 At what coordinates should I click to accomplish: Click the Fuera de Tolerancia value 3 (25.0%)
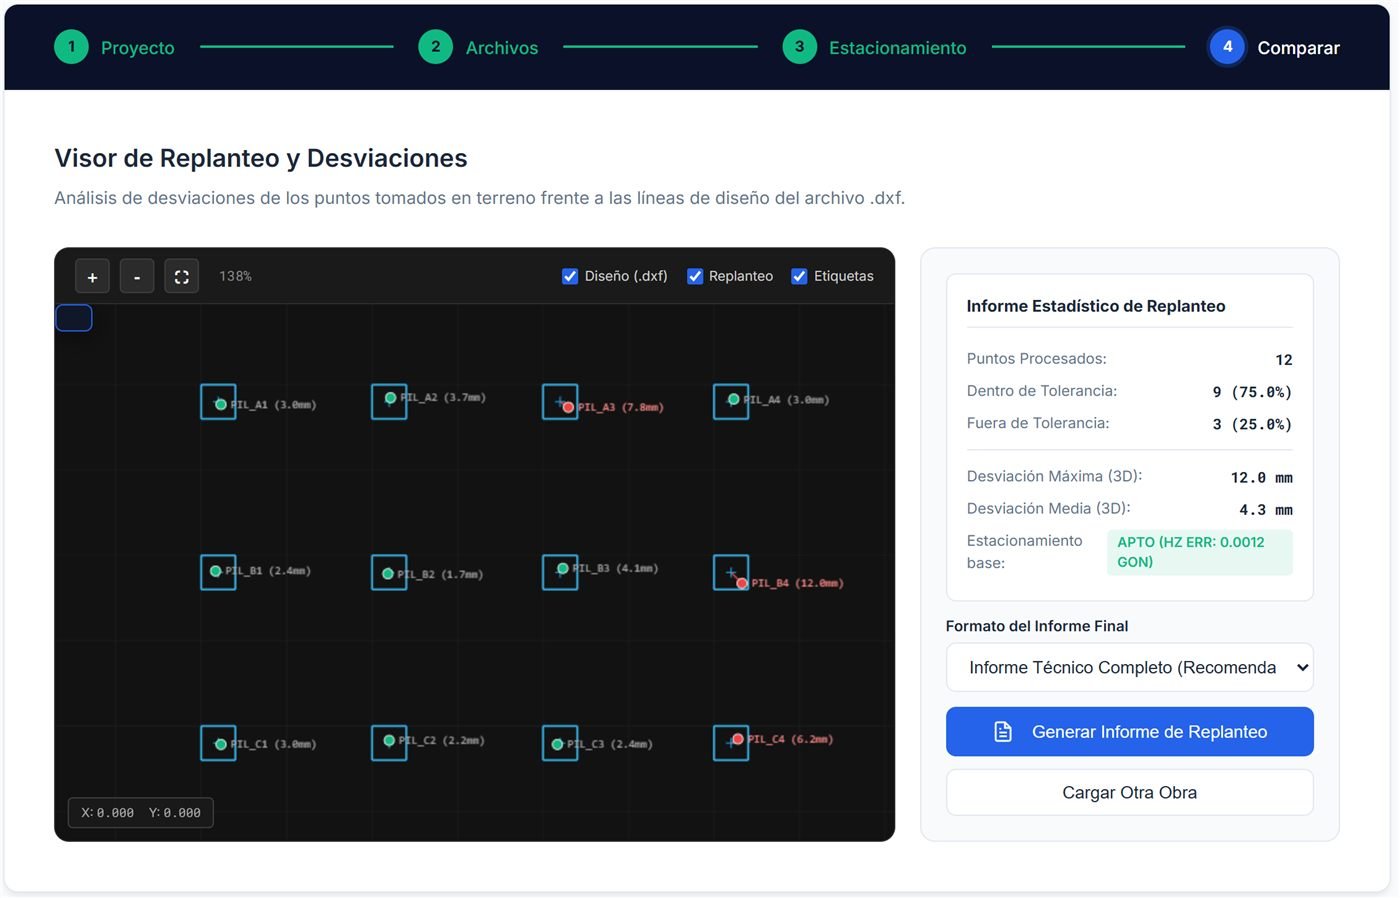click(x=1252, y=424)
